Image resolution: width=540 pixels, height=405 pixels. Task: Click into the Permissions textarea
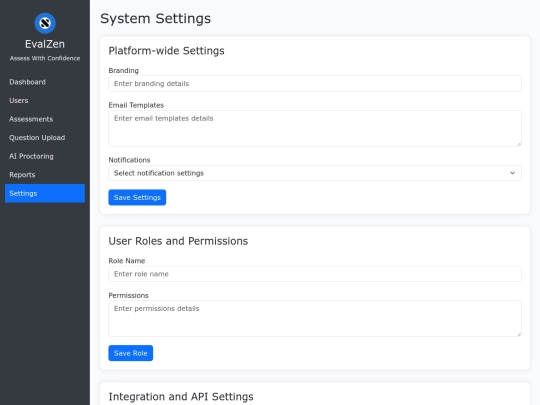tap(315, 319)
